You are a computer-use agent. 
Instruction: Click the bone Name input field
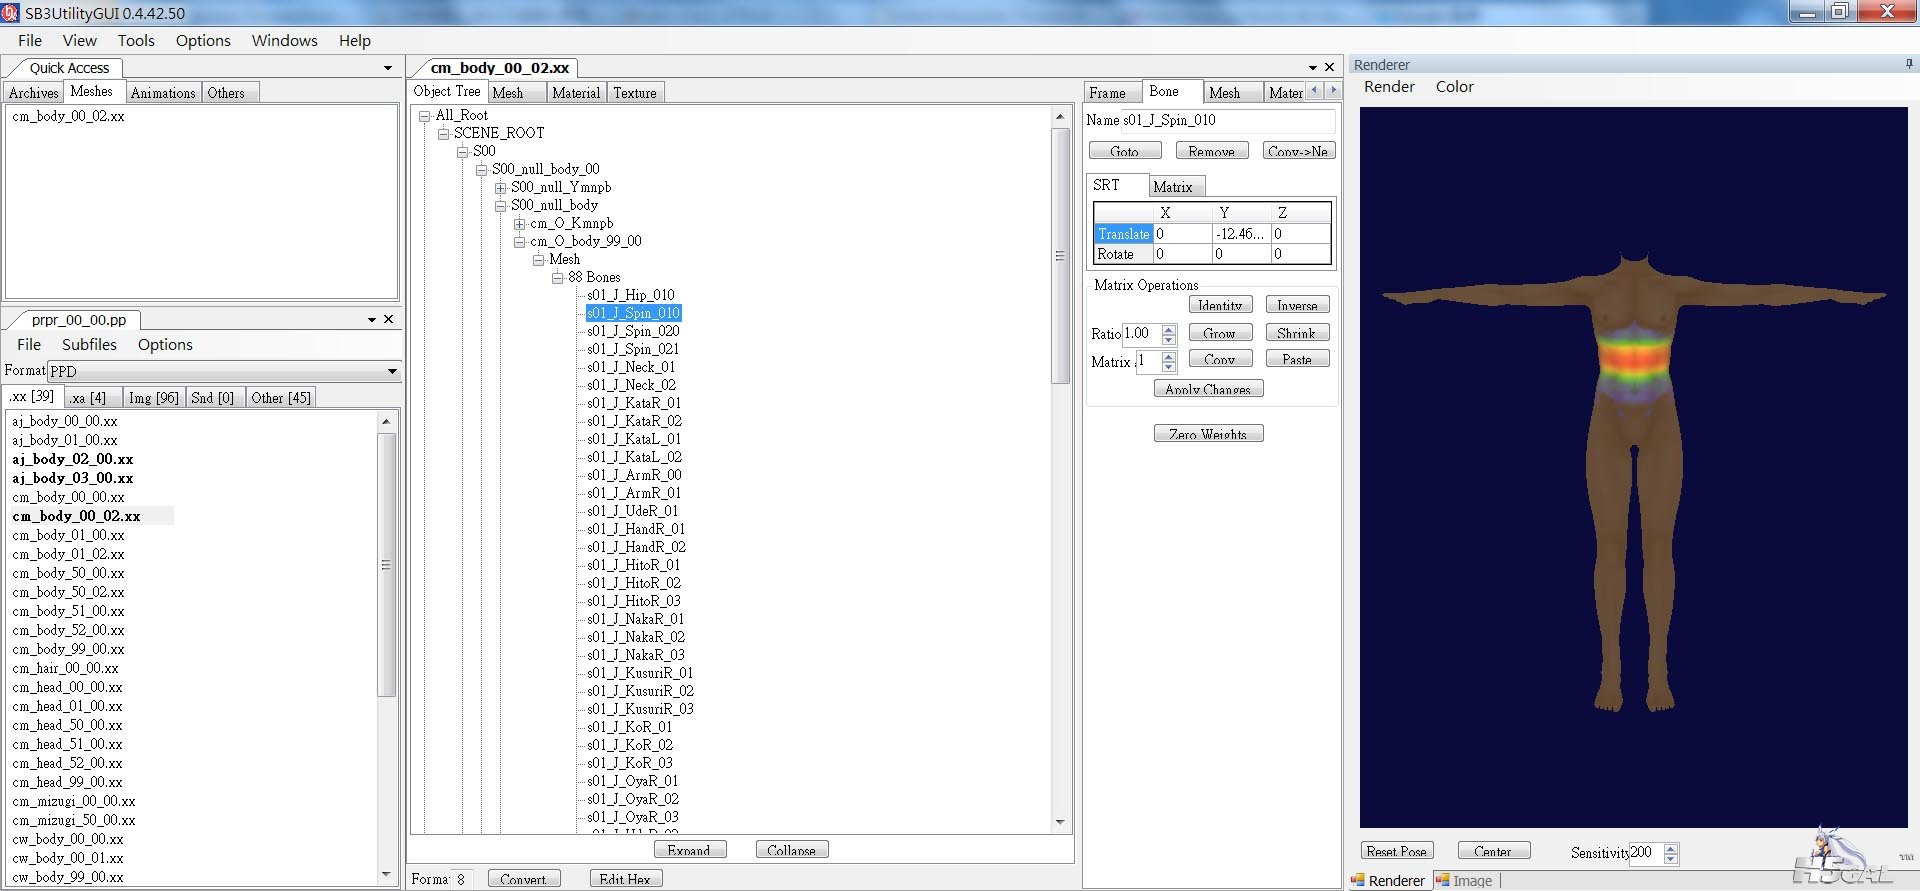1228,120
